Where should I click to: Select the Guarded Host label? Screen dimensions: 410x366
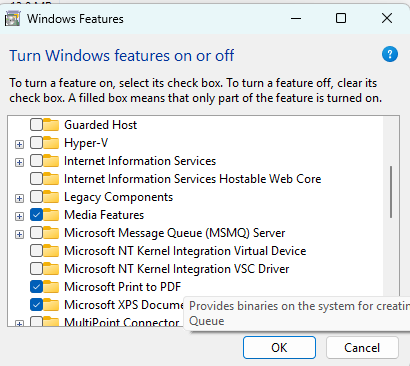click(x=100, y=125)
